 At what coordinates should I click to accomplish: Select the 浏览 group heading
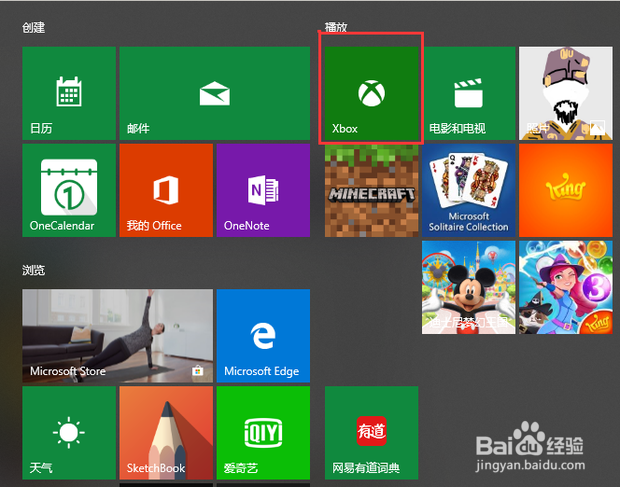tap(34, 270)
